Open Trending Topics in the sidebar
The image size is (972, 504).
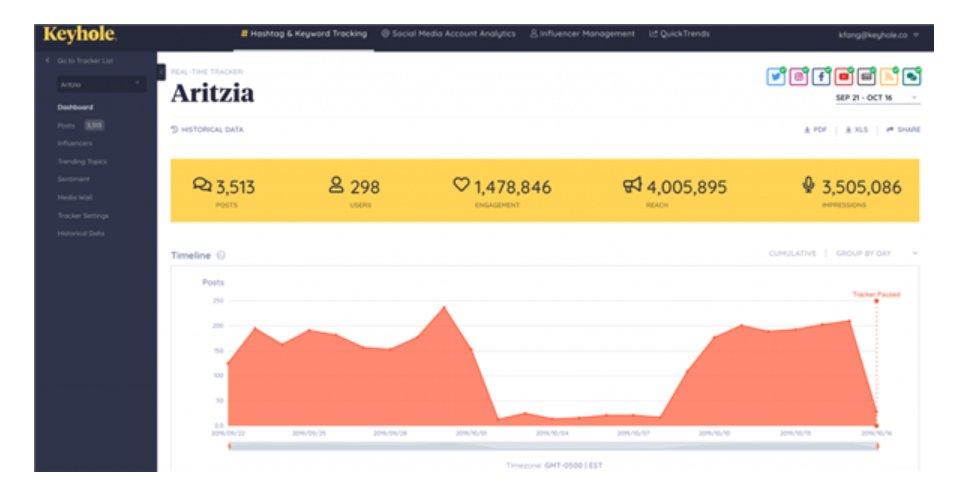pos(82,162)
